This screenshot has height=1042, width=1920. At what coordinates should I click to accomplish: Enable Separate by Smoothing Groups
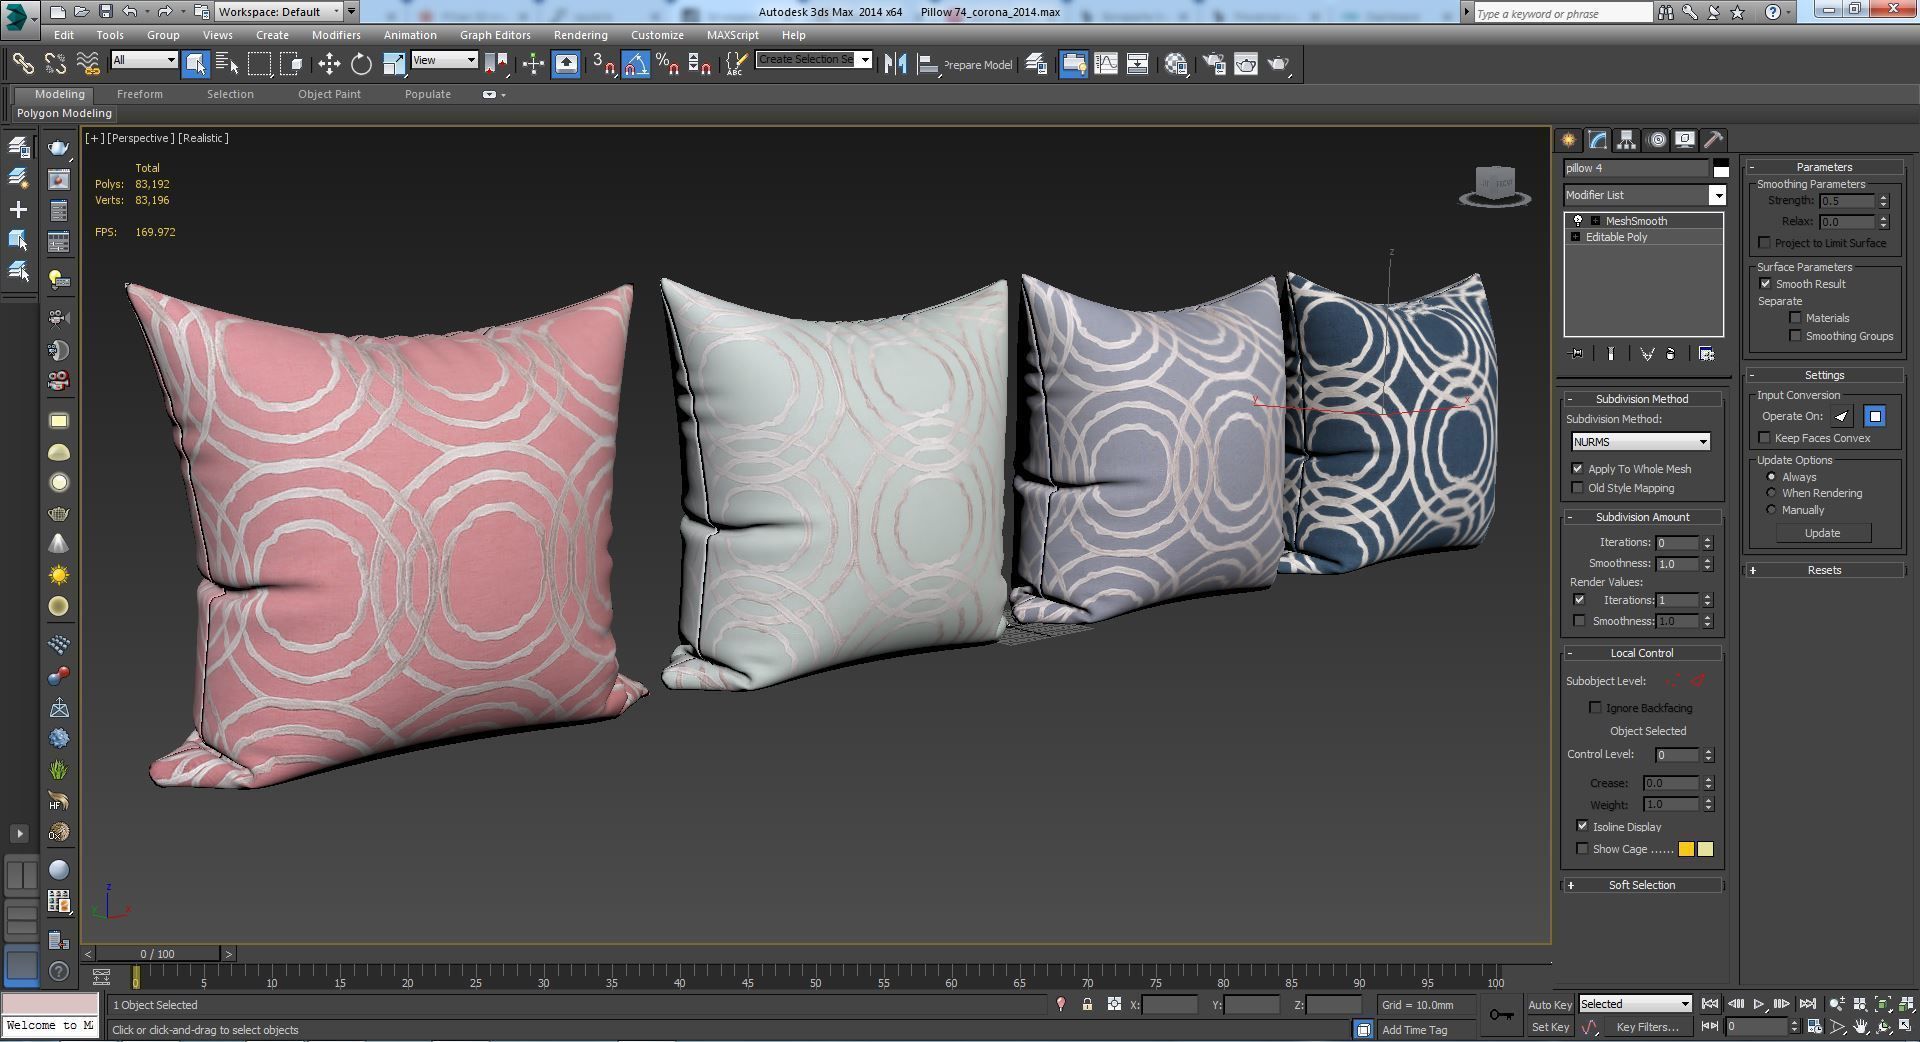coord(1795,336)
